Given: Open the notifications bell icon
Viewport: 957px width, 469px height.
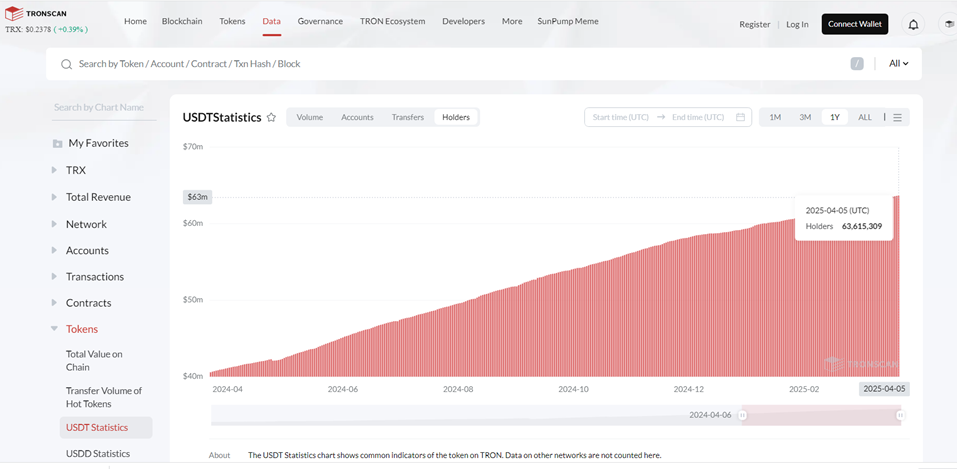Looking at the screenshot, I should (913, 24).
